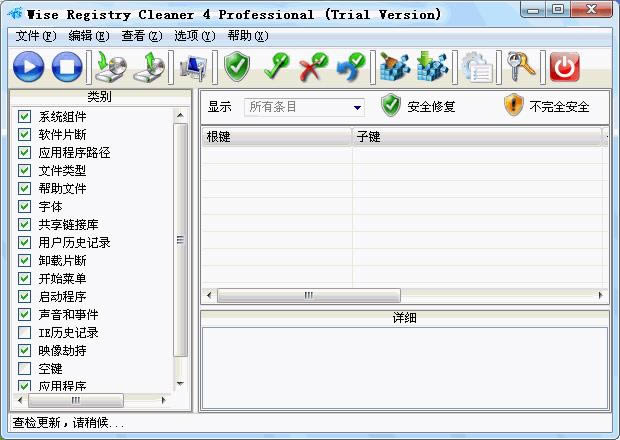Toggle 文件类型 checkbox

pyautogui.click(x=25, y=170)
